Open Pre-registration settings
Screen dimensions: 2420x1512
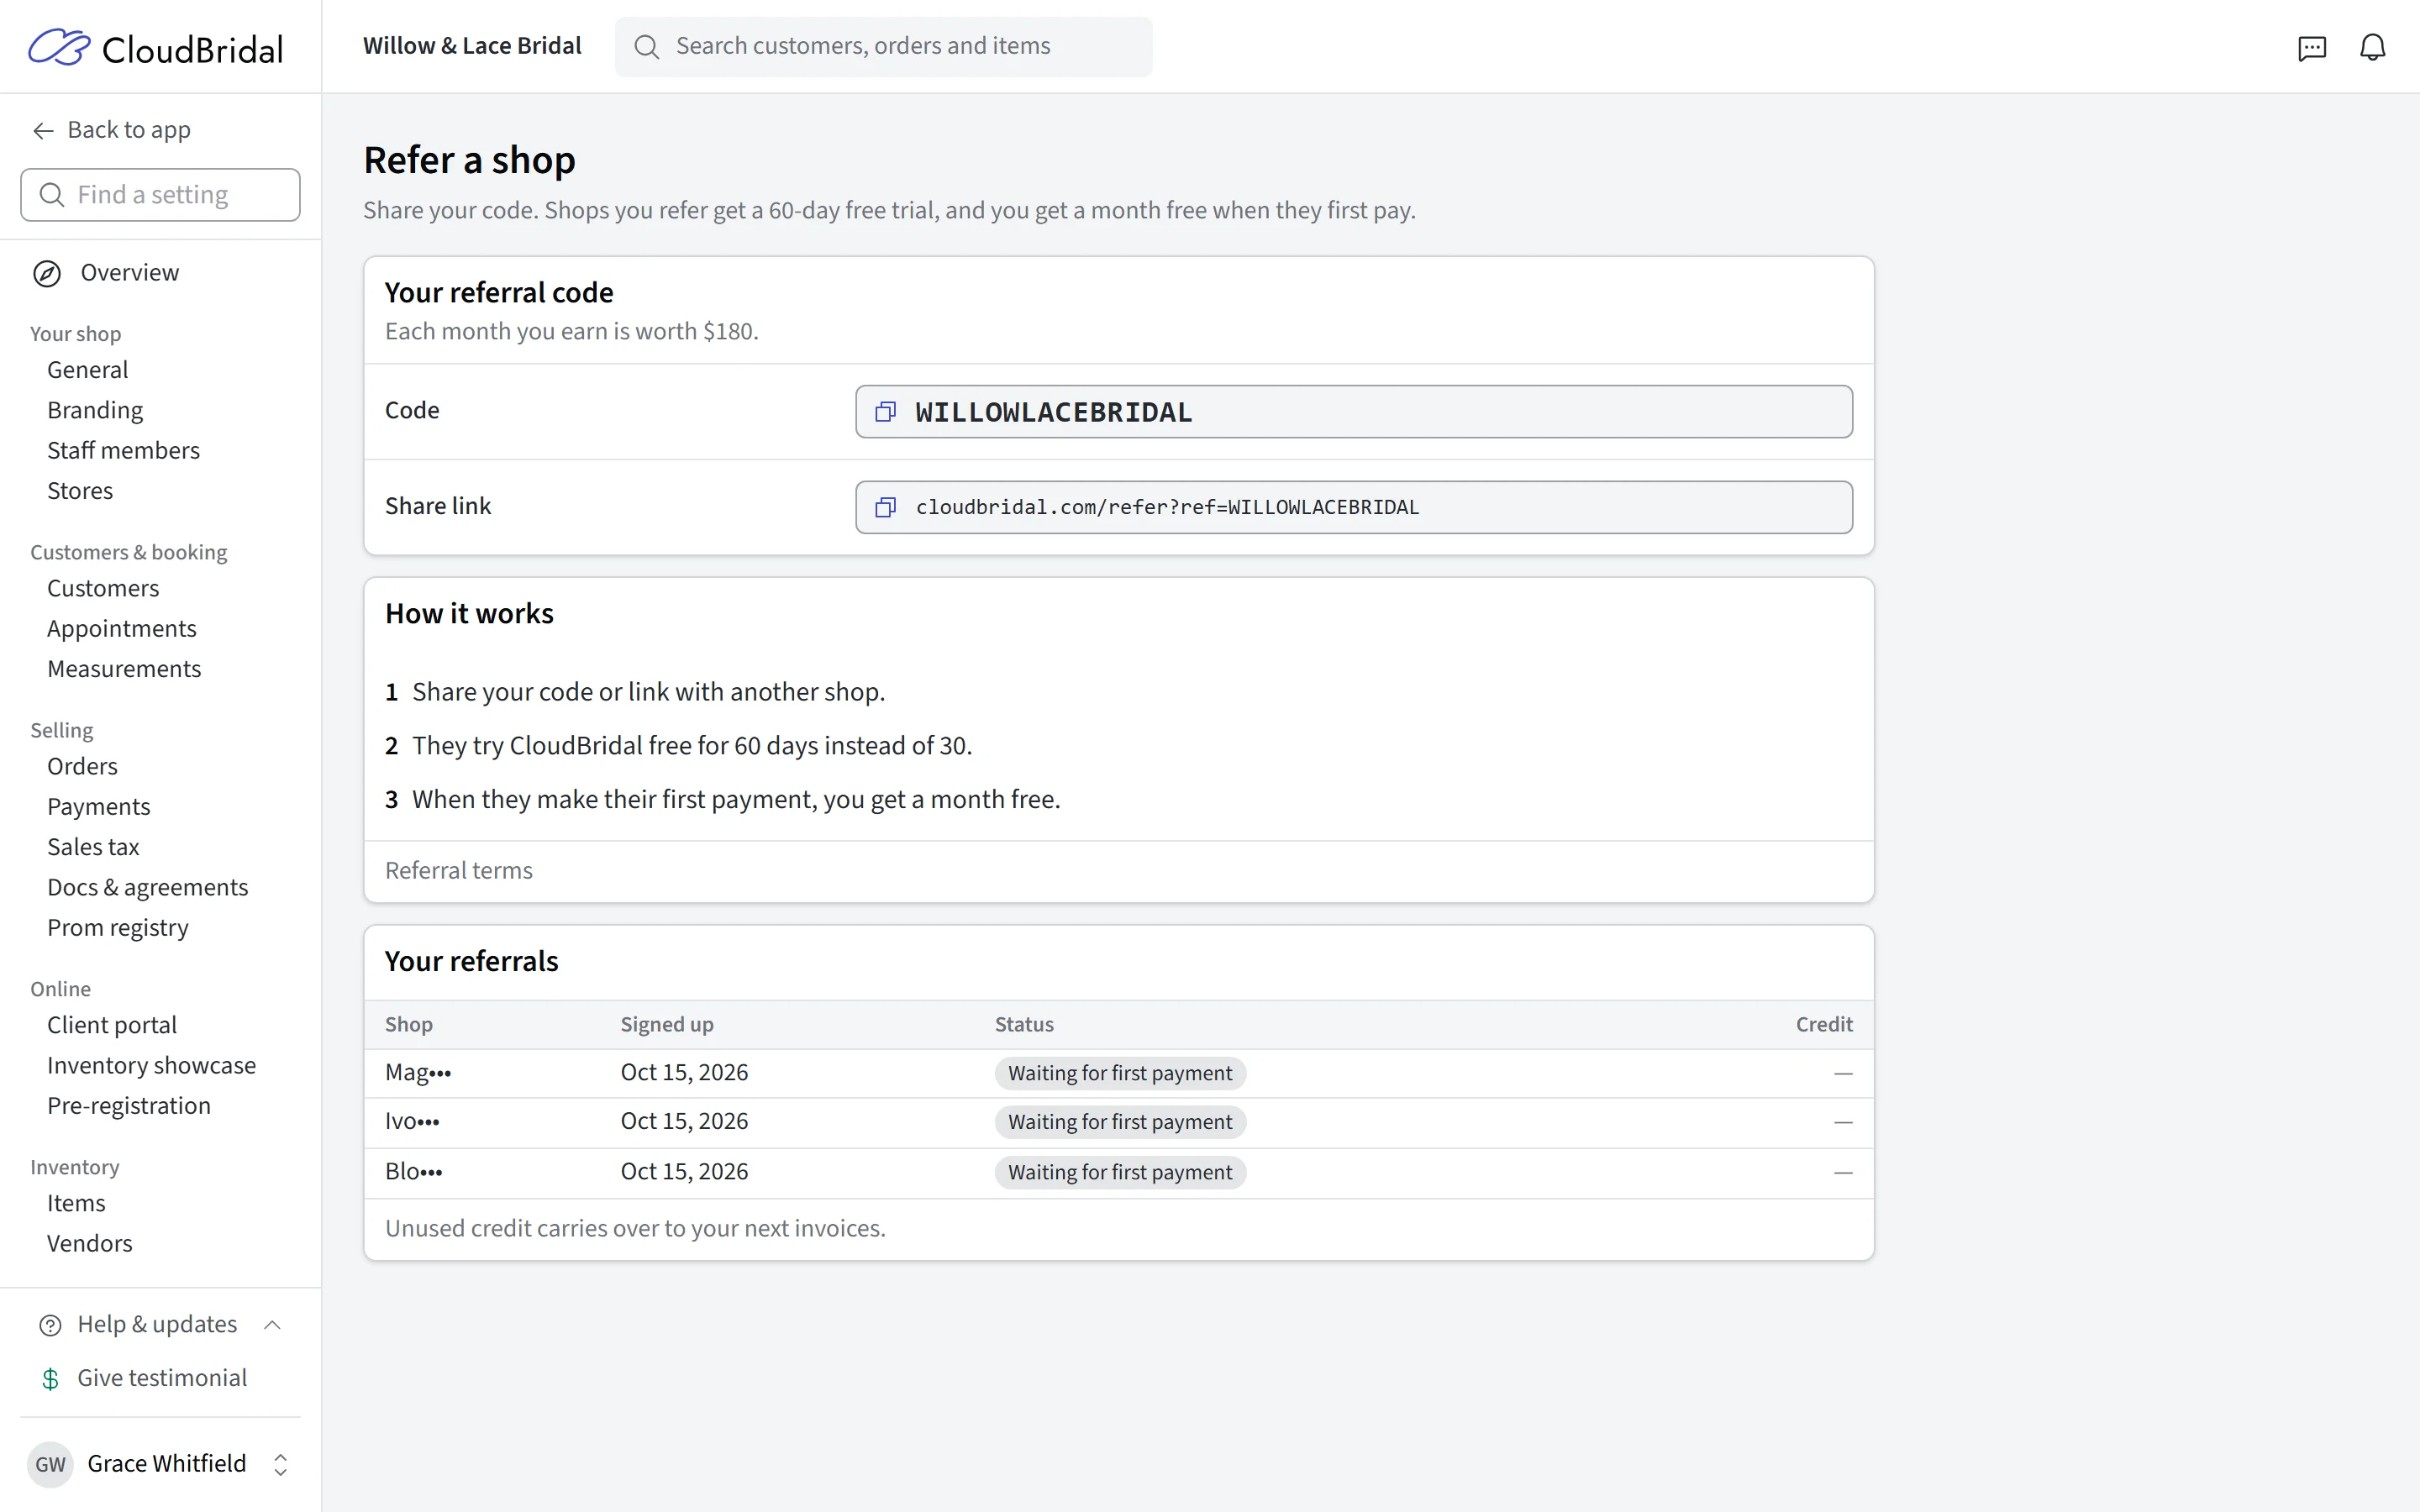(x=128, y=1106)
